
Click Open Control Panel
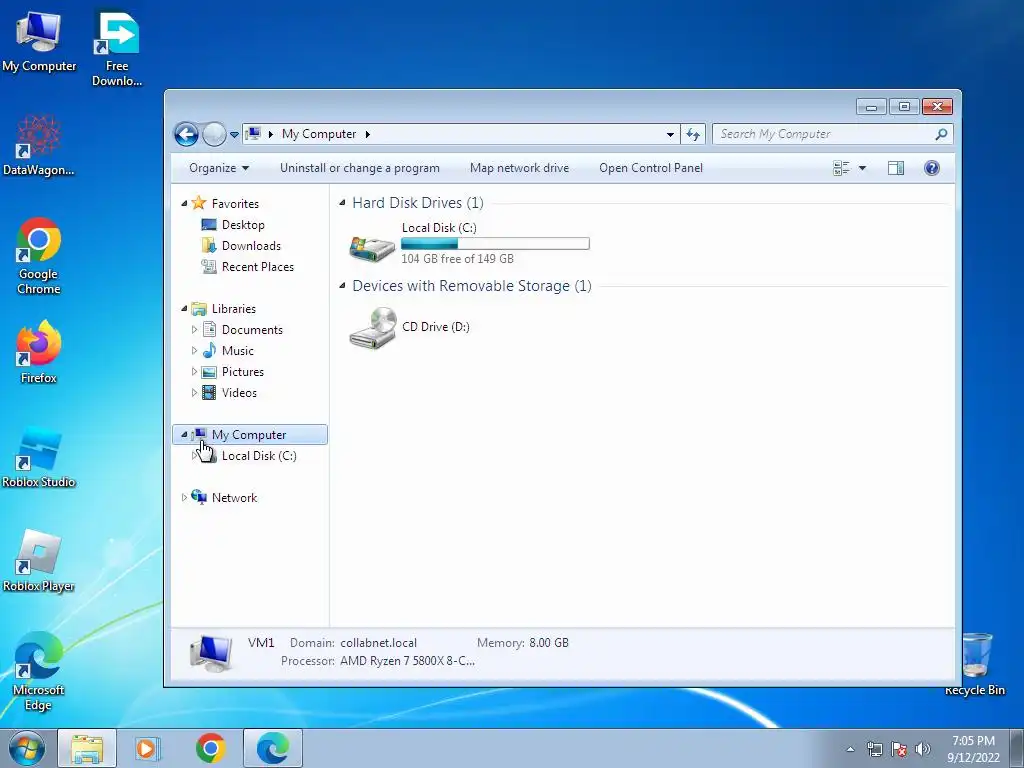point(651,168)
